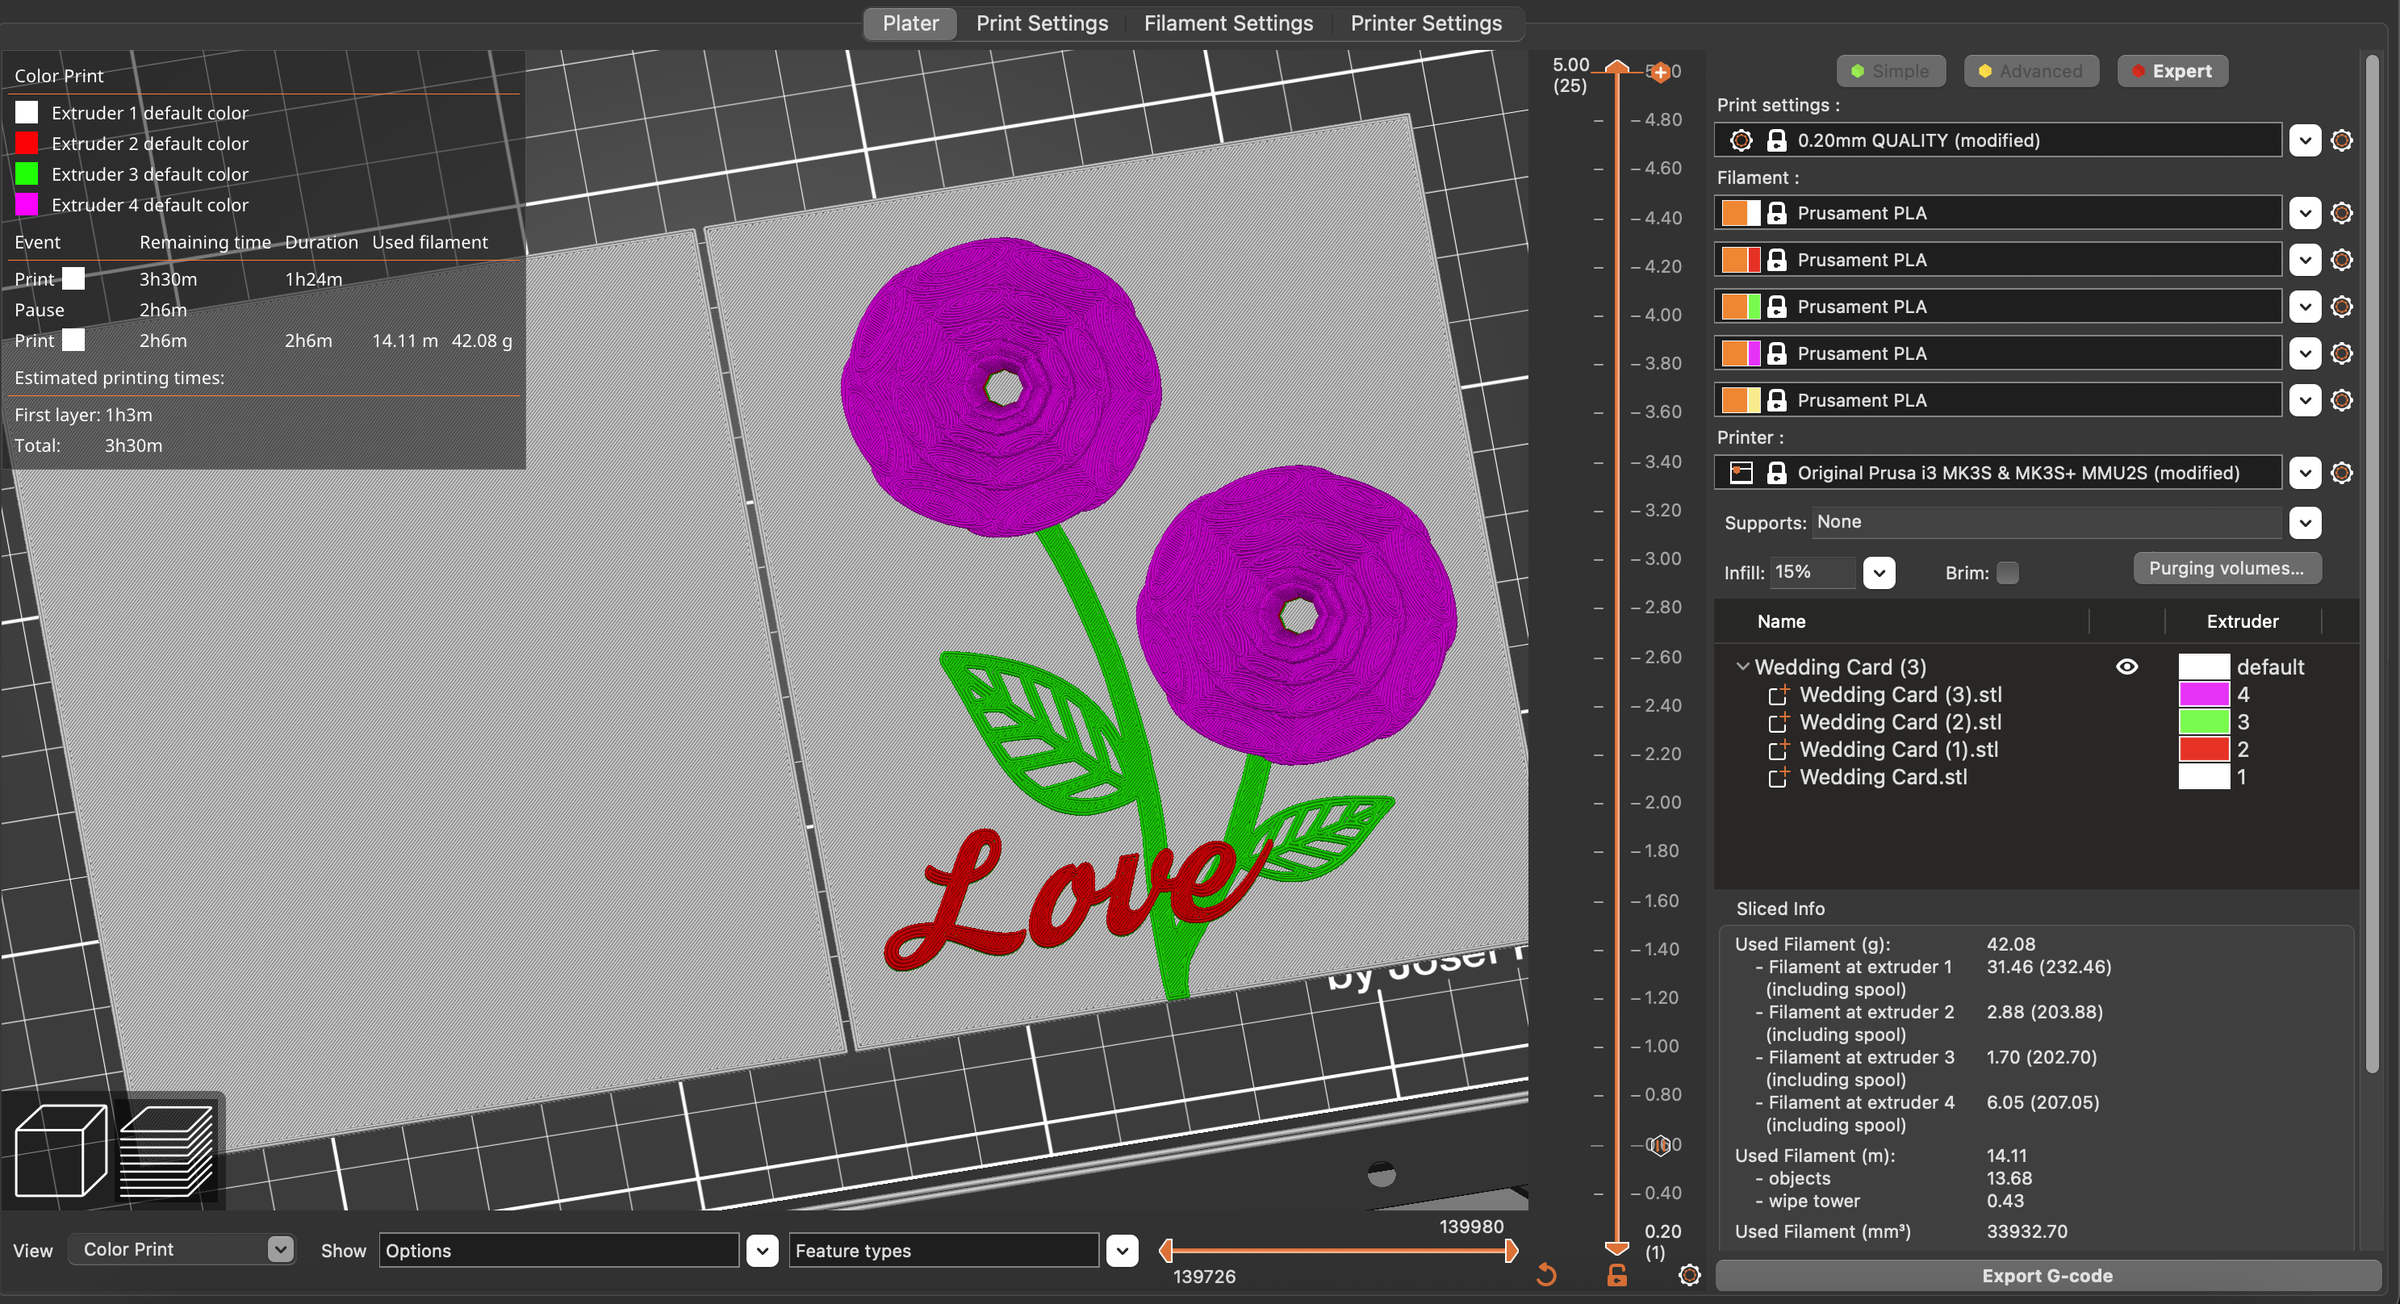This screenshot has width=2400, height=1304.
Task: Open the Filament Settings tab
Action: [x=1228, y=23]
